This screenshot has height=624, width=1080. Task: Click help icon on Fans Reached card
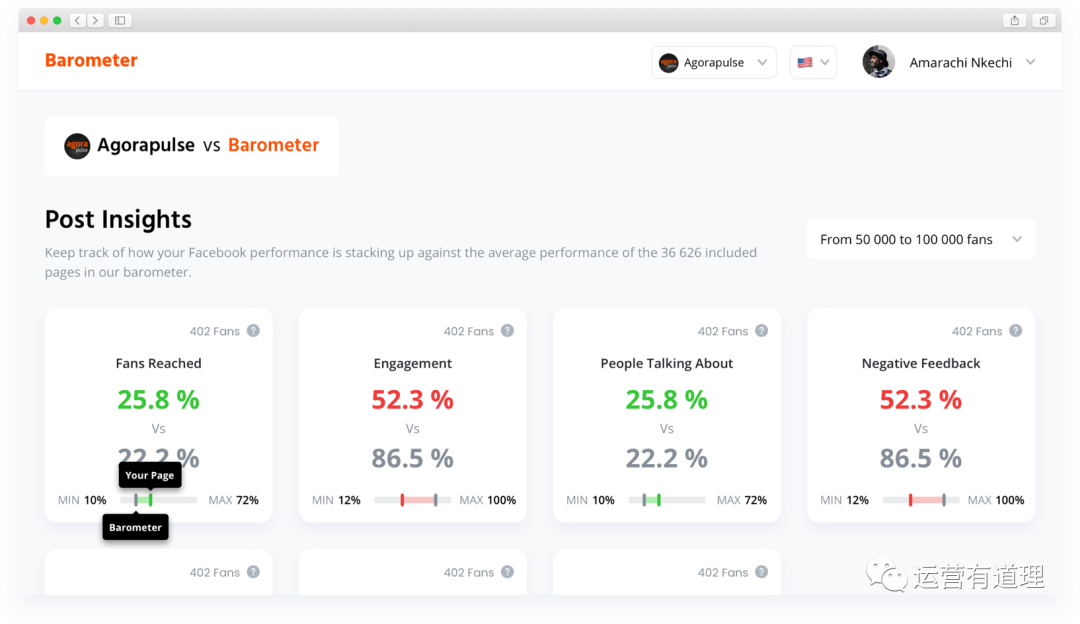[x=253, y=331]
